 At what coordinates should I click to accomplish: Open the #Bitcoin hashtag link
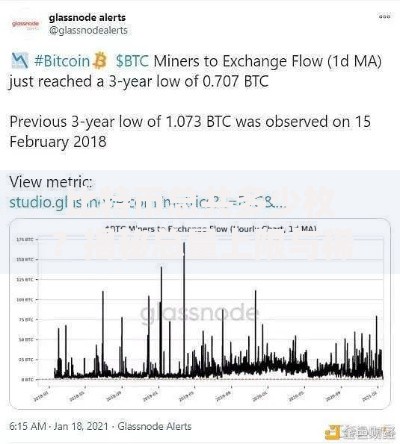tap(62, 61)
